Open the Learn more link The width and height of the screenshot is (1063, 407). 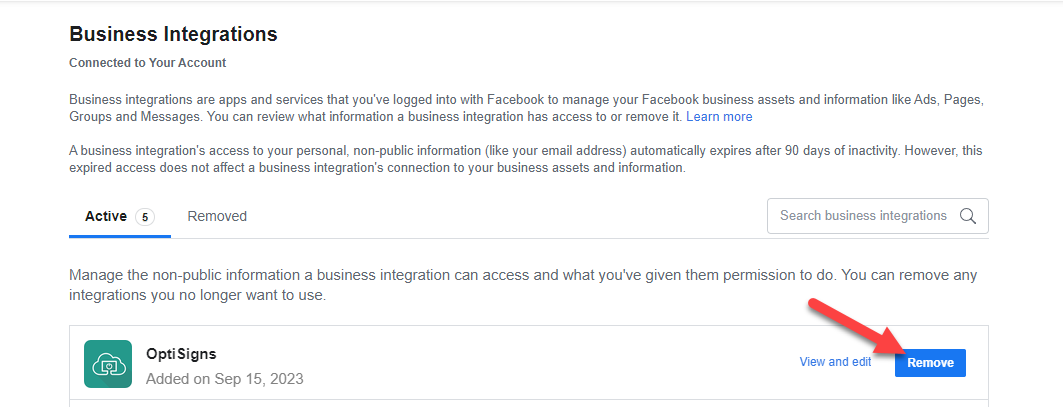tap(719, 117)
